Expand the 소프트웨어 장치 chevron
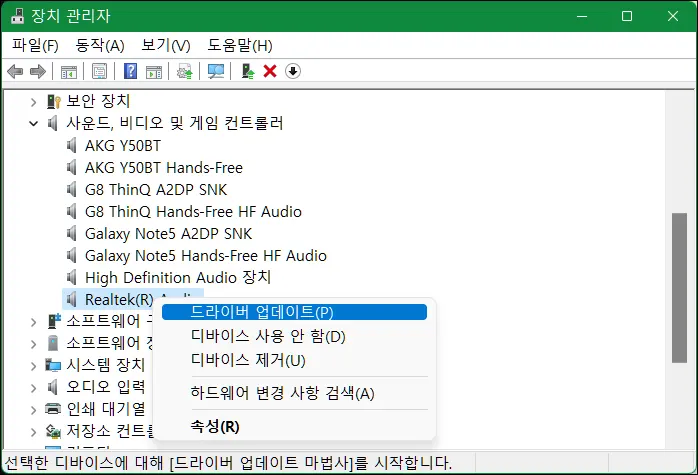The image size is (698, 475). (33, 344)
